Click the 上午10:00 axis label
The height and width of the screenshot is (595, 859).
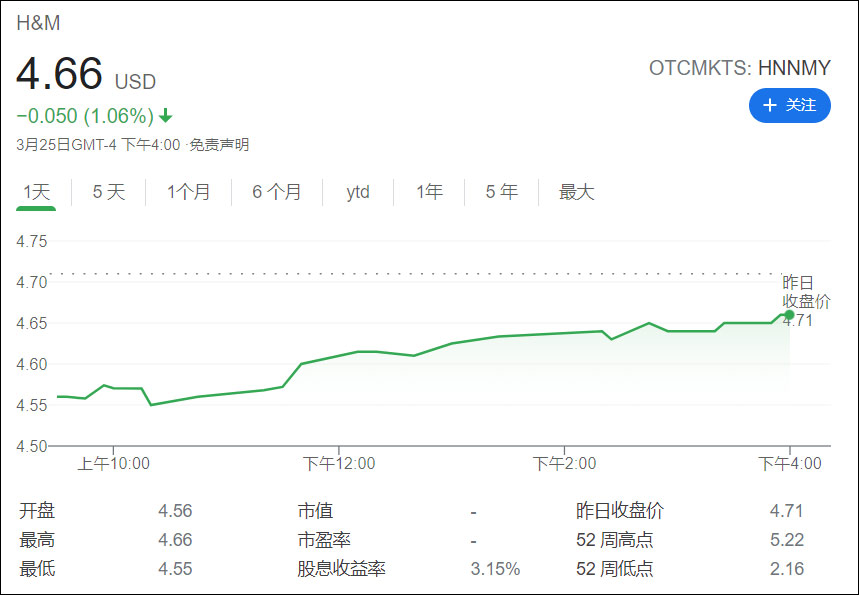coord(113,464)
